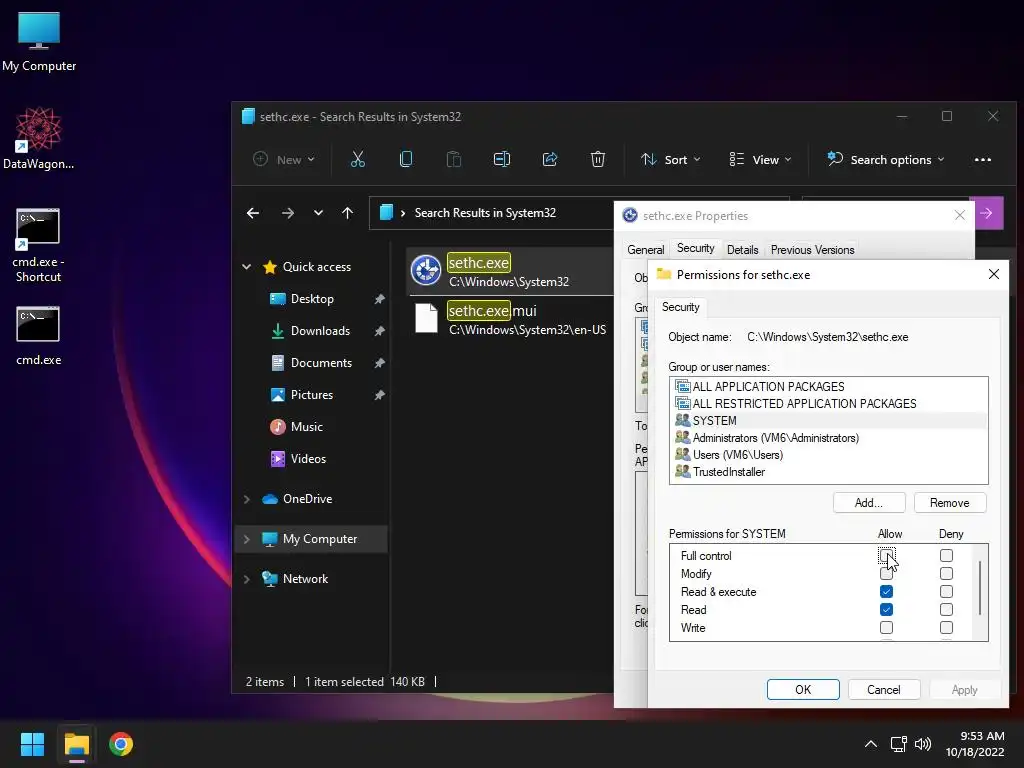Check Allow for Full control
The width and height of the screenshot is (1024, 768).
[x=886, y=556]
